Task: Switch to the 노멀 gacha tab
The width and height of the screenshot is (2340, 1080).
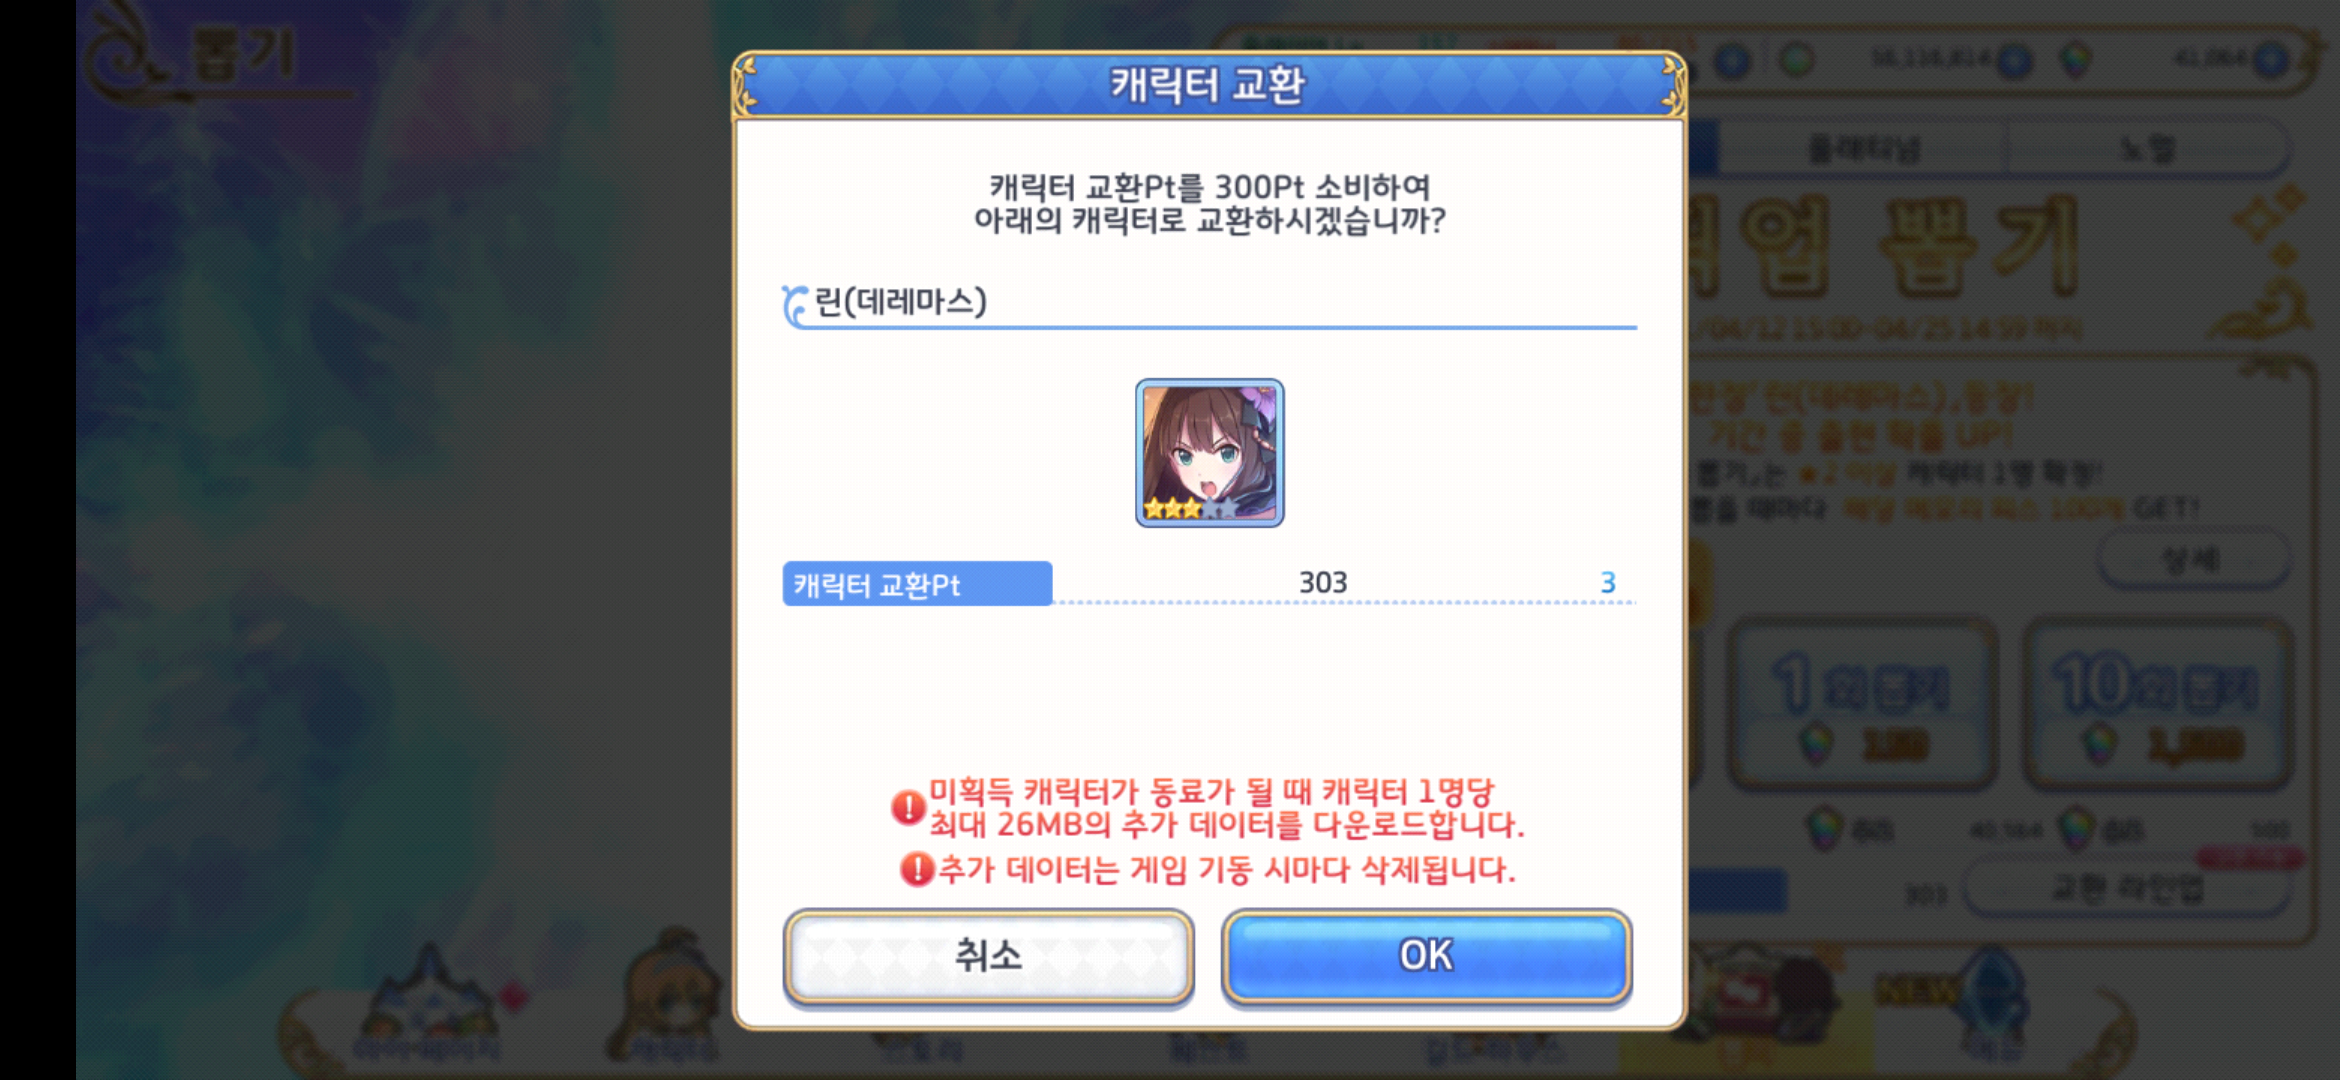Action: point(2147,149)
